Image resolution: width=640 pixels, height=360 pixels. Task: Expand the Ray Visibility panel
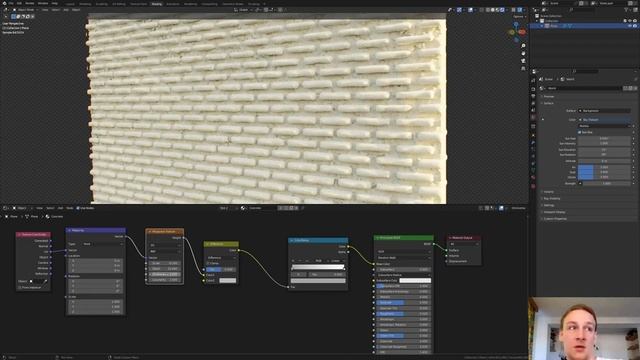coord(552,198)
